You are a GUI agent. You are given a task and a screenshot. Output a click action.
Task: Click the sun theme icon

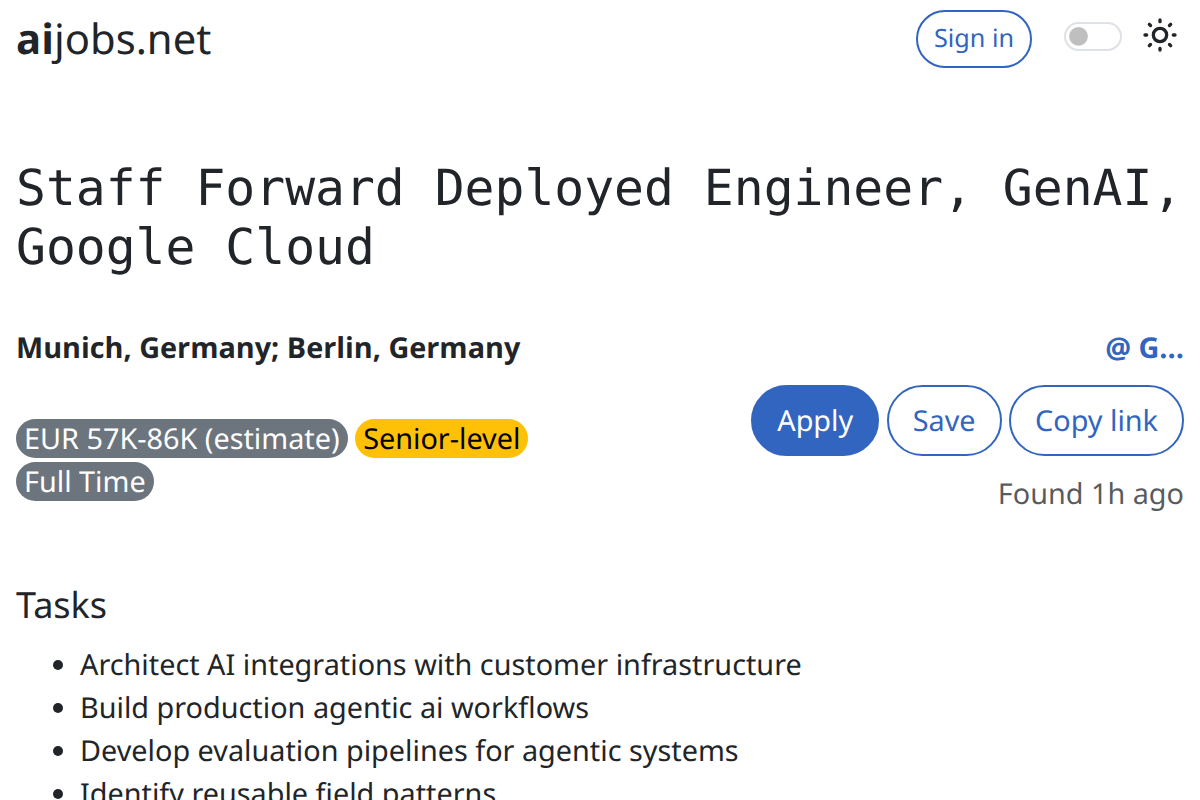[1159, 37]
